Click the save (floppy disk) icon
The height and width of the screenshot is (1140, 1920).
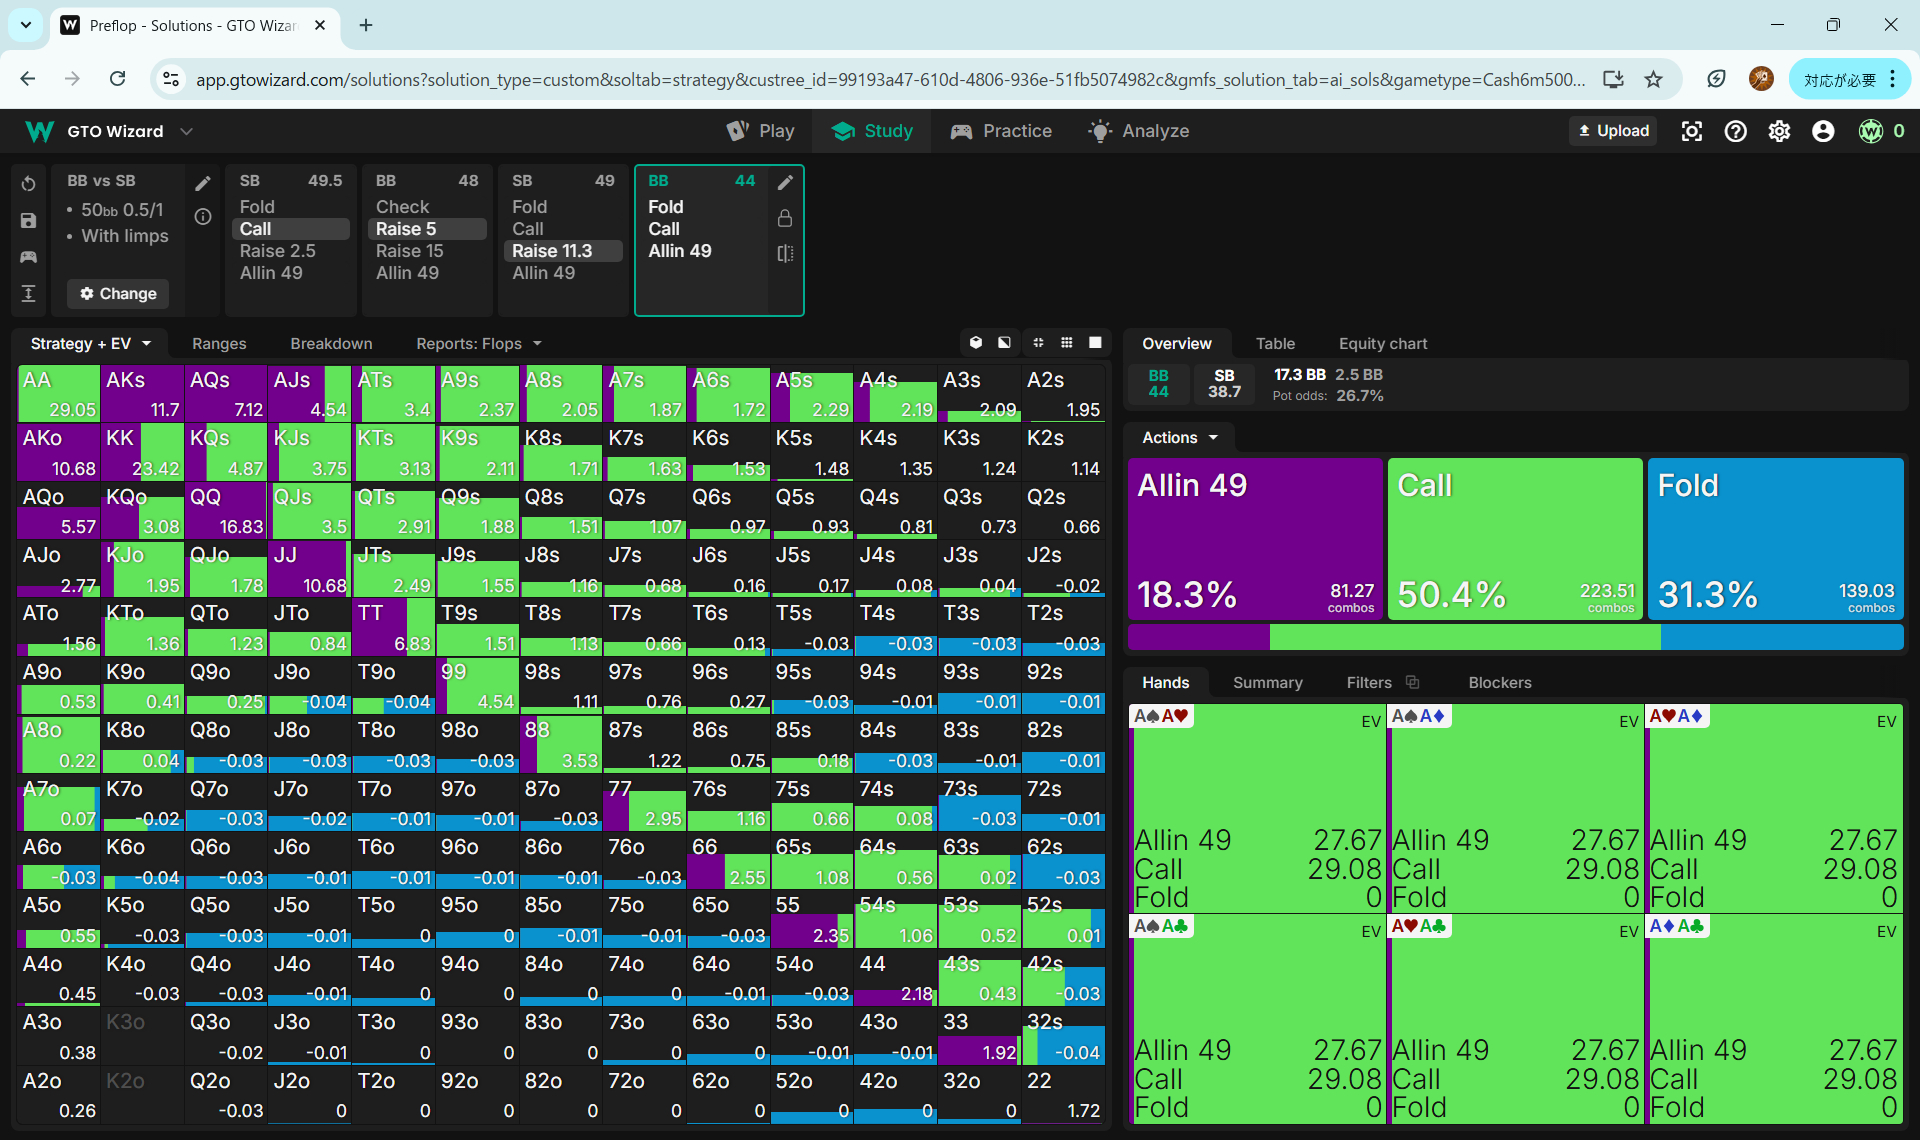28,221
